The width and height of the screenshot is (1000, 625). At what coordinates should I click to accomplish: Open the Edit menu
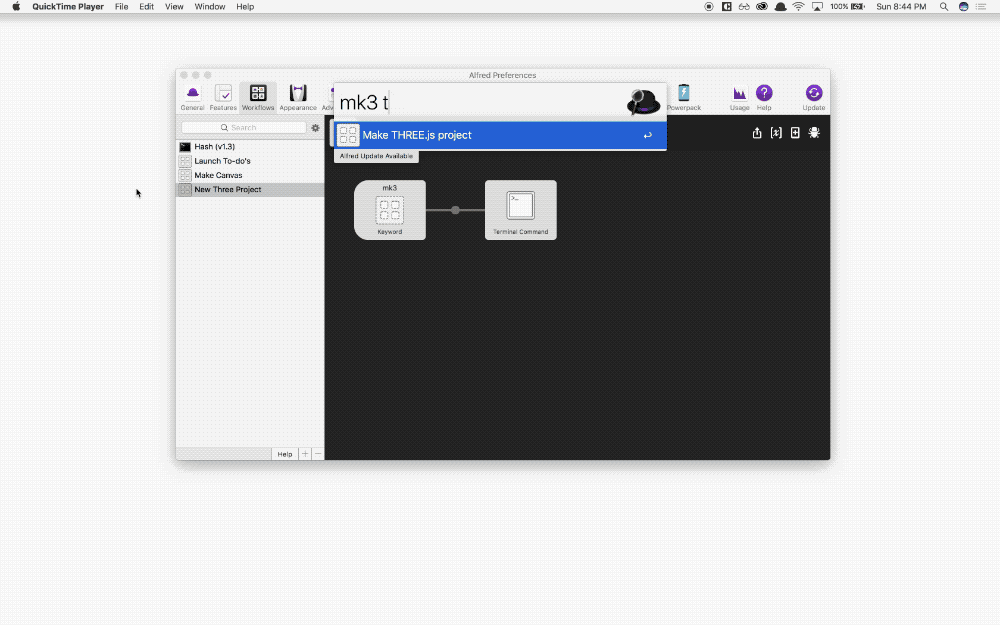147,6
